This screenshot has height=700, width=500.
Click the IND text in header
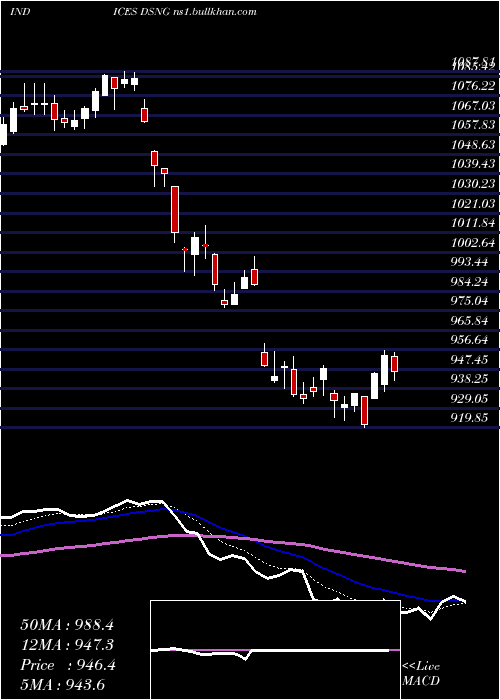tap(20, 12)
